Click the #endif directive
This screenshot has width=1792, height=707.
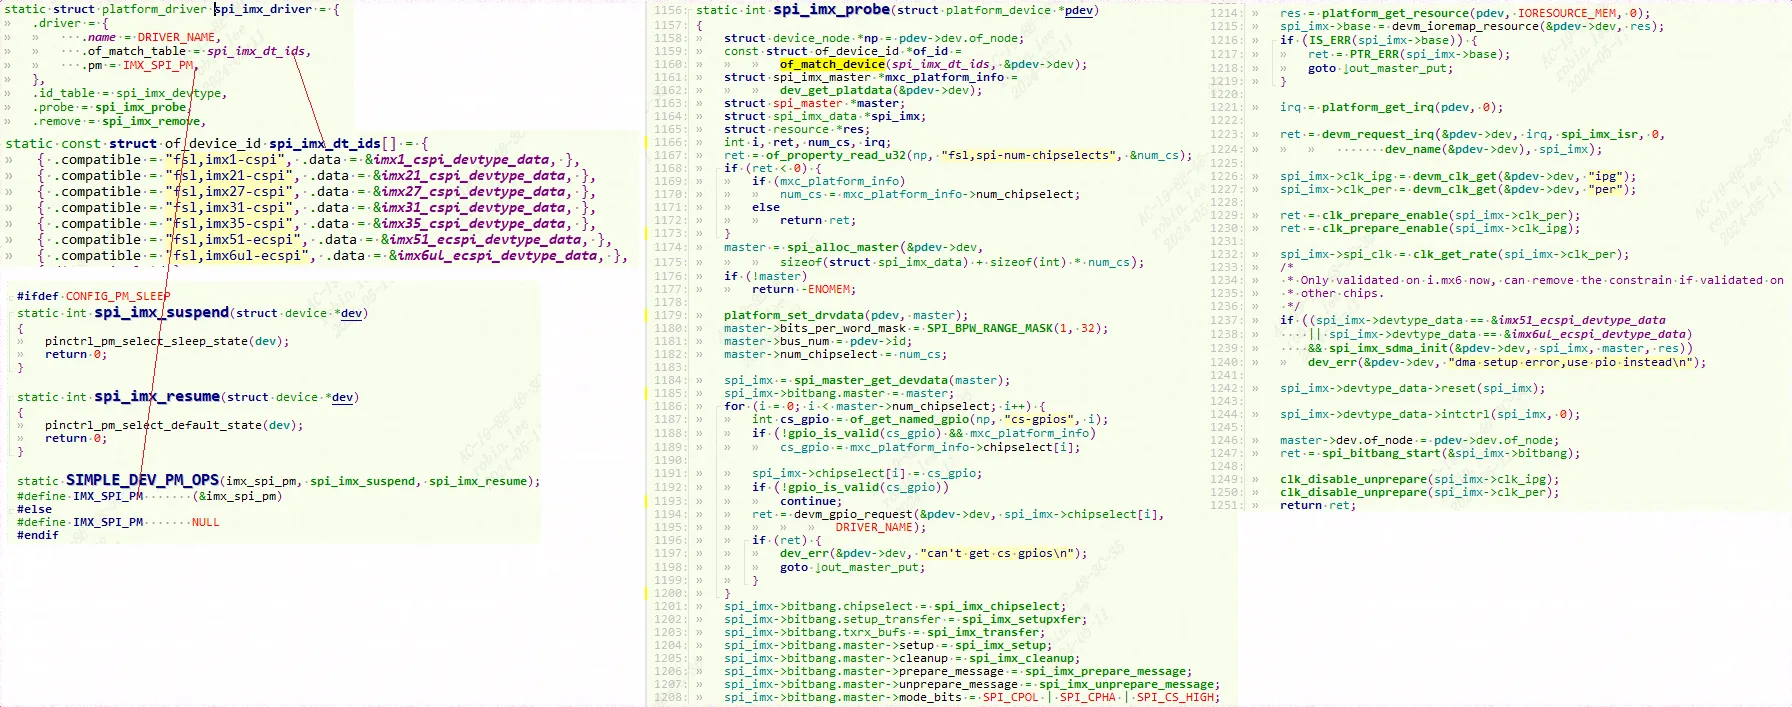coord(38,535)
